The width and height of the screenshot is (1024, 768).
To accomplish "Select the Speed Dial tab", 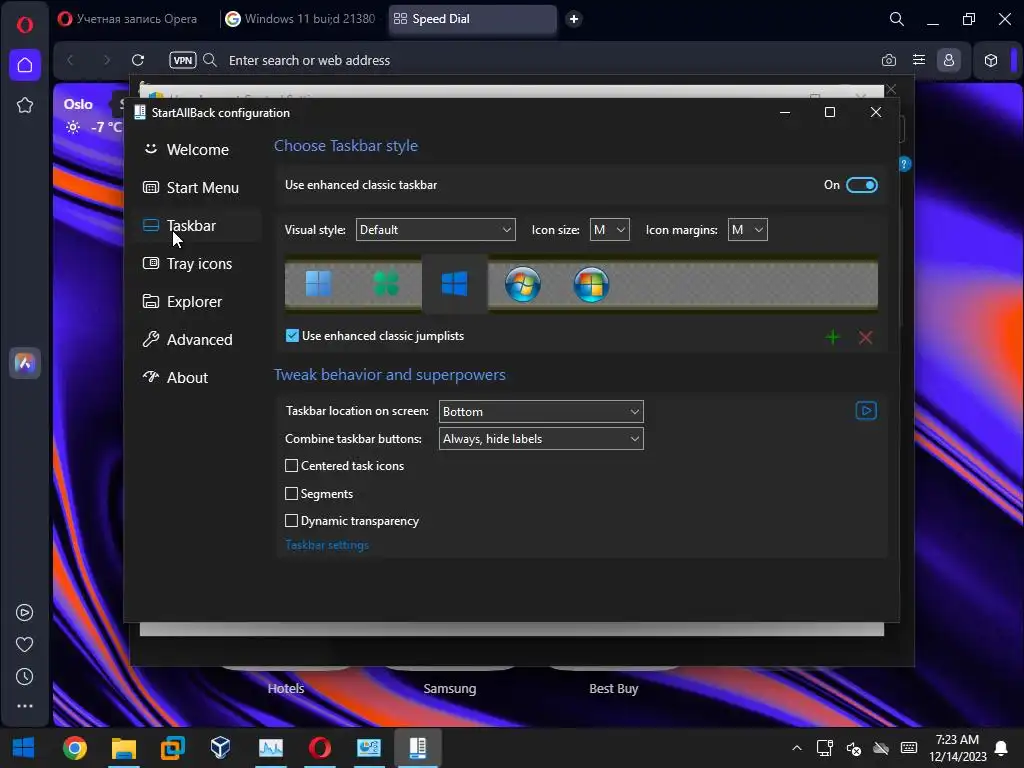I will [472, 19].
